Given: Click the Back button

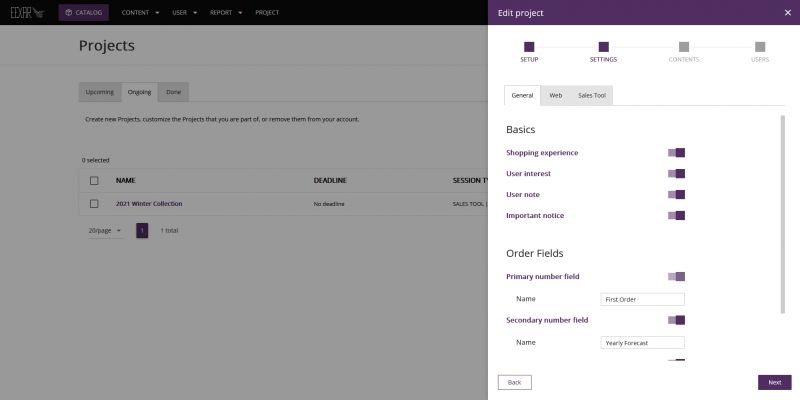Looking at the screenshot, I should [x=515, y=382].
